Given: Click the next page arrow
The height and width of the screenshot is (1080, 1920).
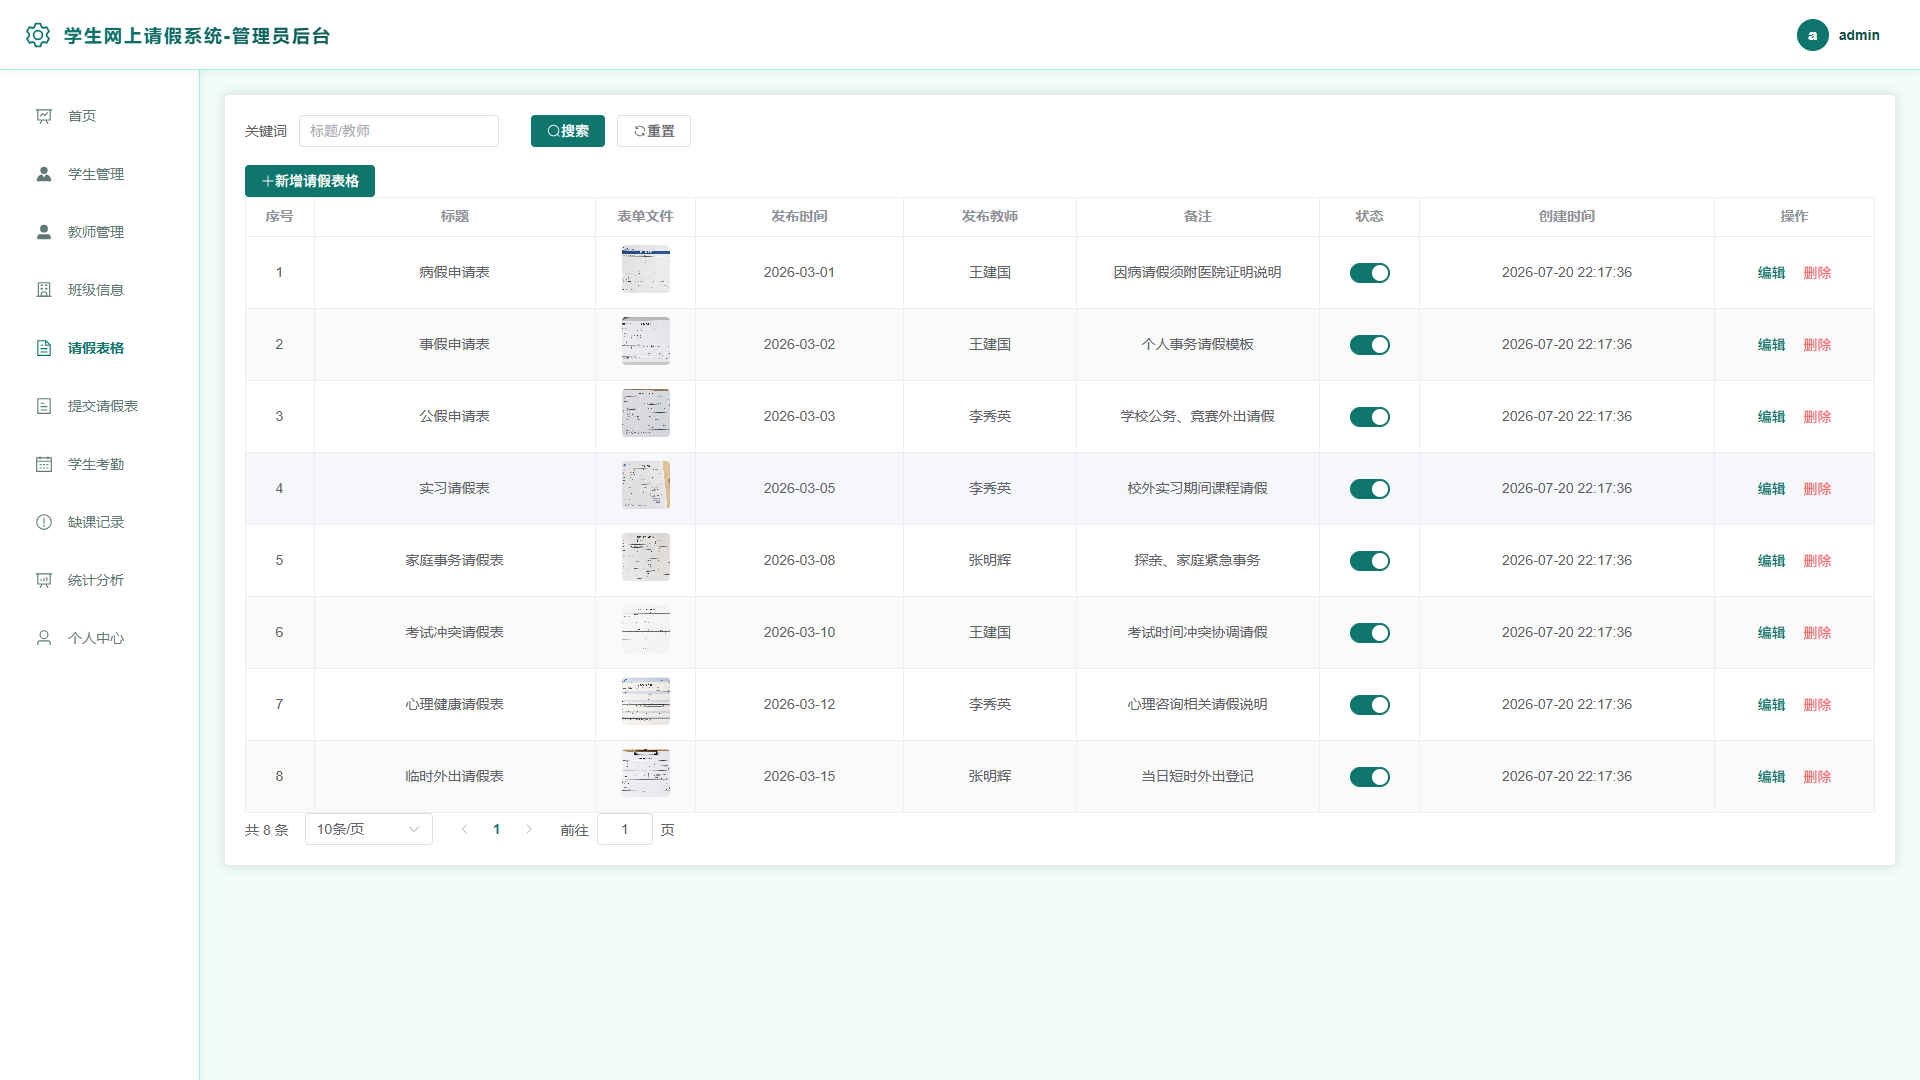Looking at the screenshot, I should tap(529, 829).
